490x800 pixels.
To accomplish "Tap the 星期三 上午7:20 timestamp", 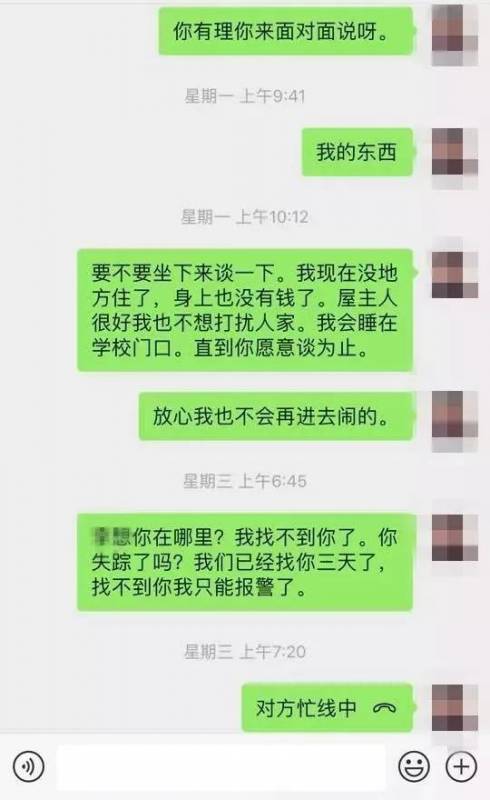I will (245, 651).
